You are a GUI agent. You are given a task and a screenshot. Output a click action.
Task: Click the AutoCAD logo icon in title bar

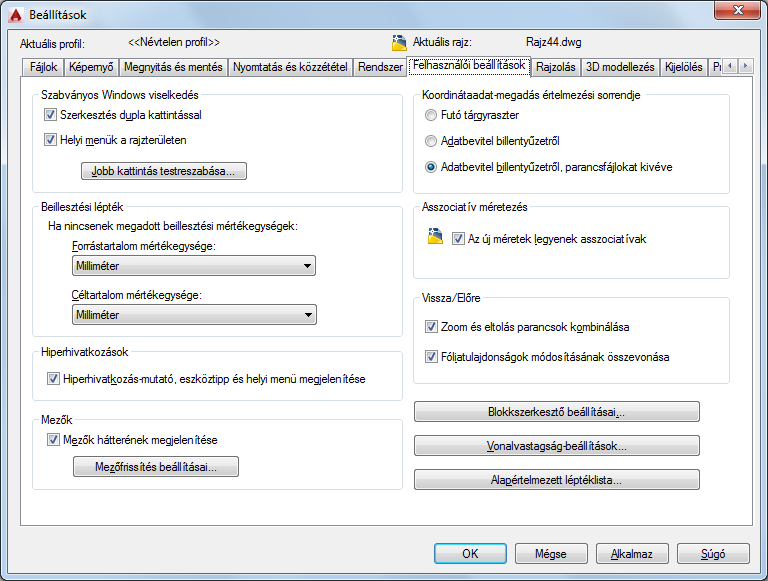(x=16, y=15)
